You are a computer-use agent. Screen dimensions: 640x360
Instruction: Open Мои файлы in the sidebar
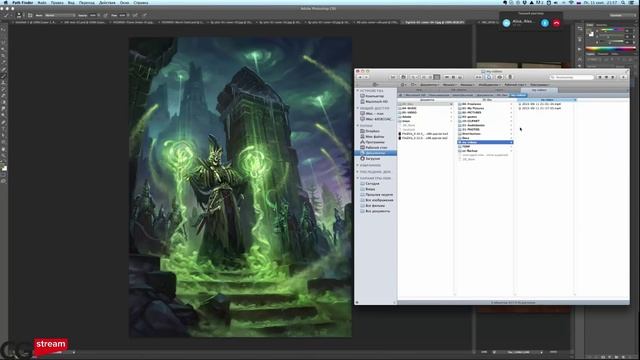point(374,137)
